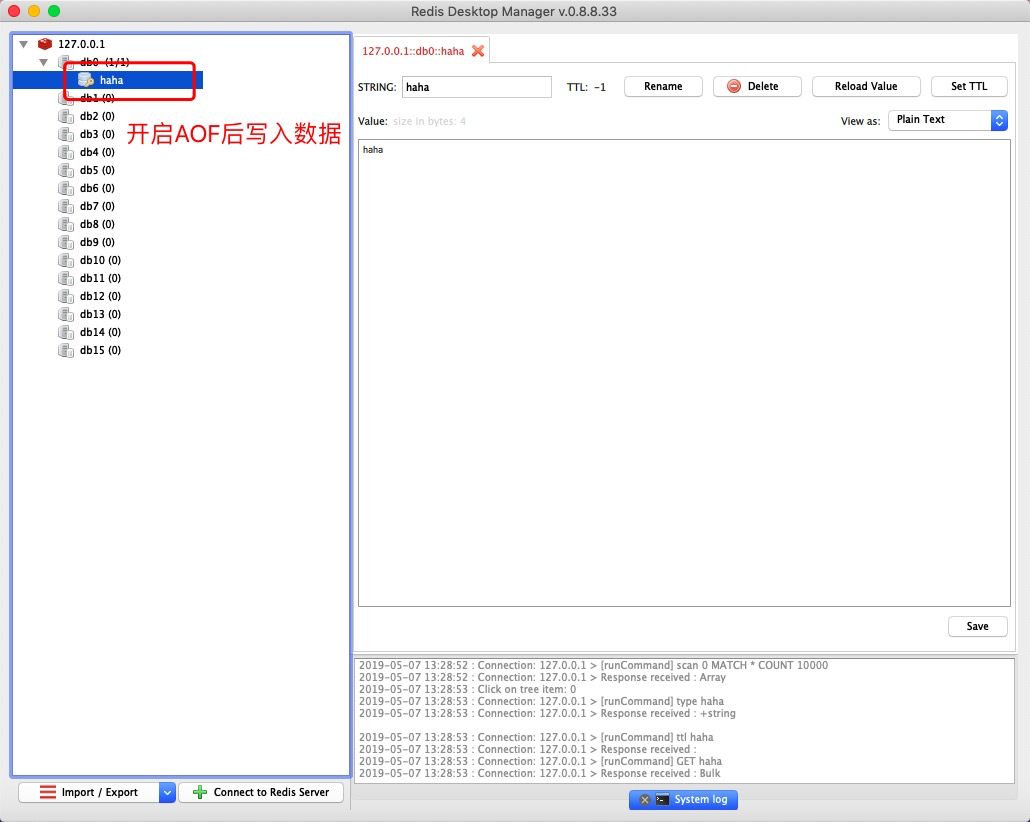Click the db7 database icon

tap(66, 206)
